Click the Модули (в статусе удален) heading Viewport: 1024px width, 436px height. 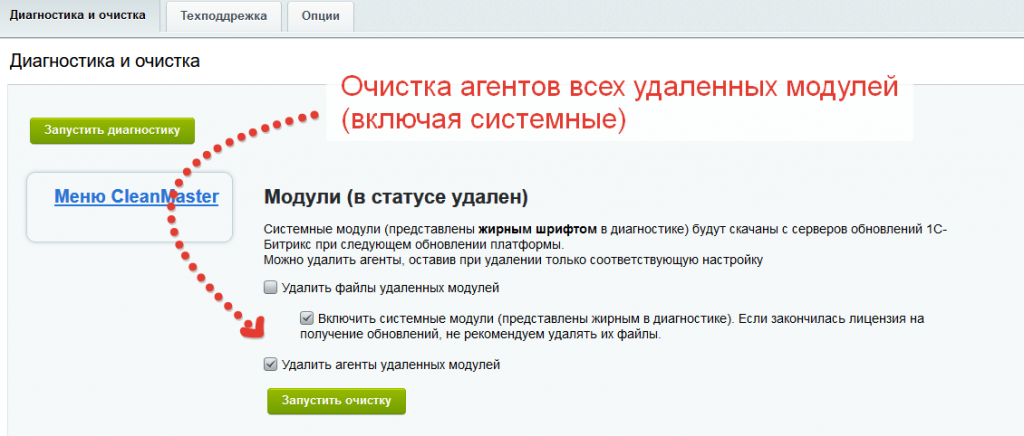pos(395,196)
